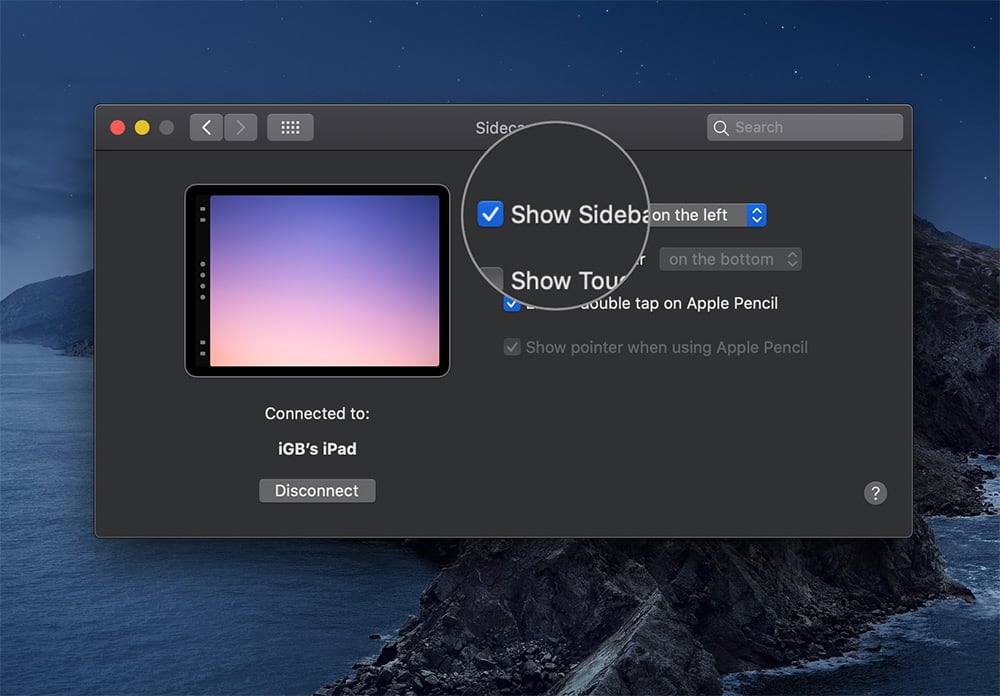Open Show All preferences via the grid icon
Screen dimensions: 1000x696
[x=290, y=127]
